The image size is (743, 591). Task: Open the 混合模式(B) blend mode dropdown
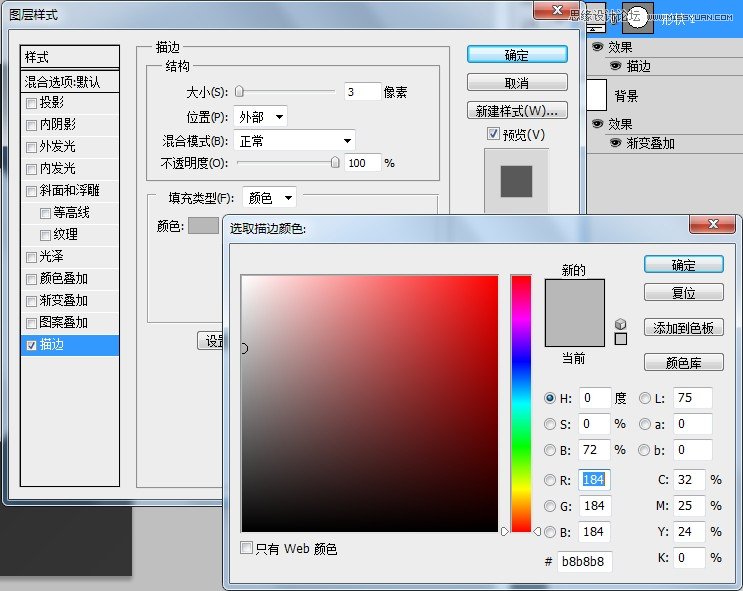(x=294, y=141)
